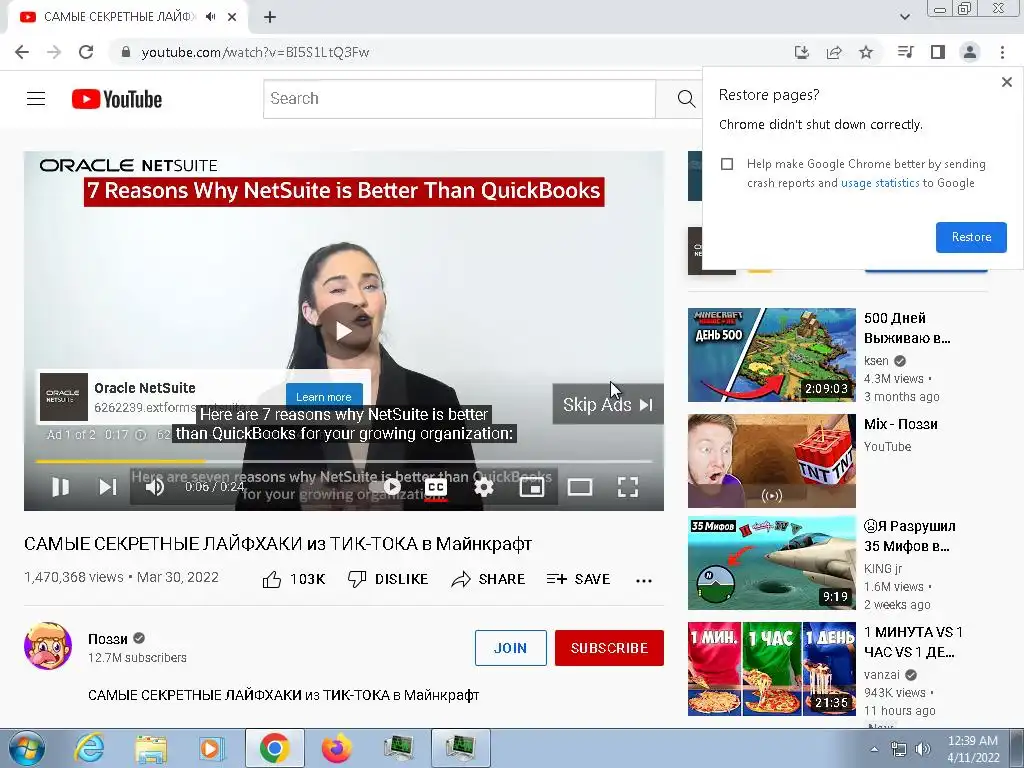1024x768 pixels.
Task: Go back with the browser back arrow
Action: click(22, 52)
